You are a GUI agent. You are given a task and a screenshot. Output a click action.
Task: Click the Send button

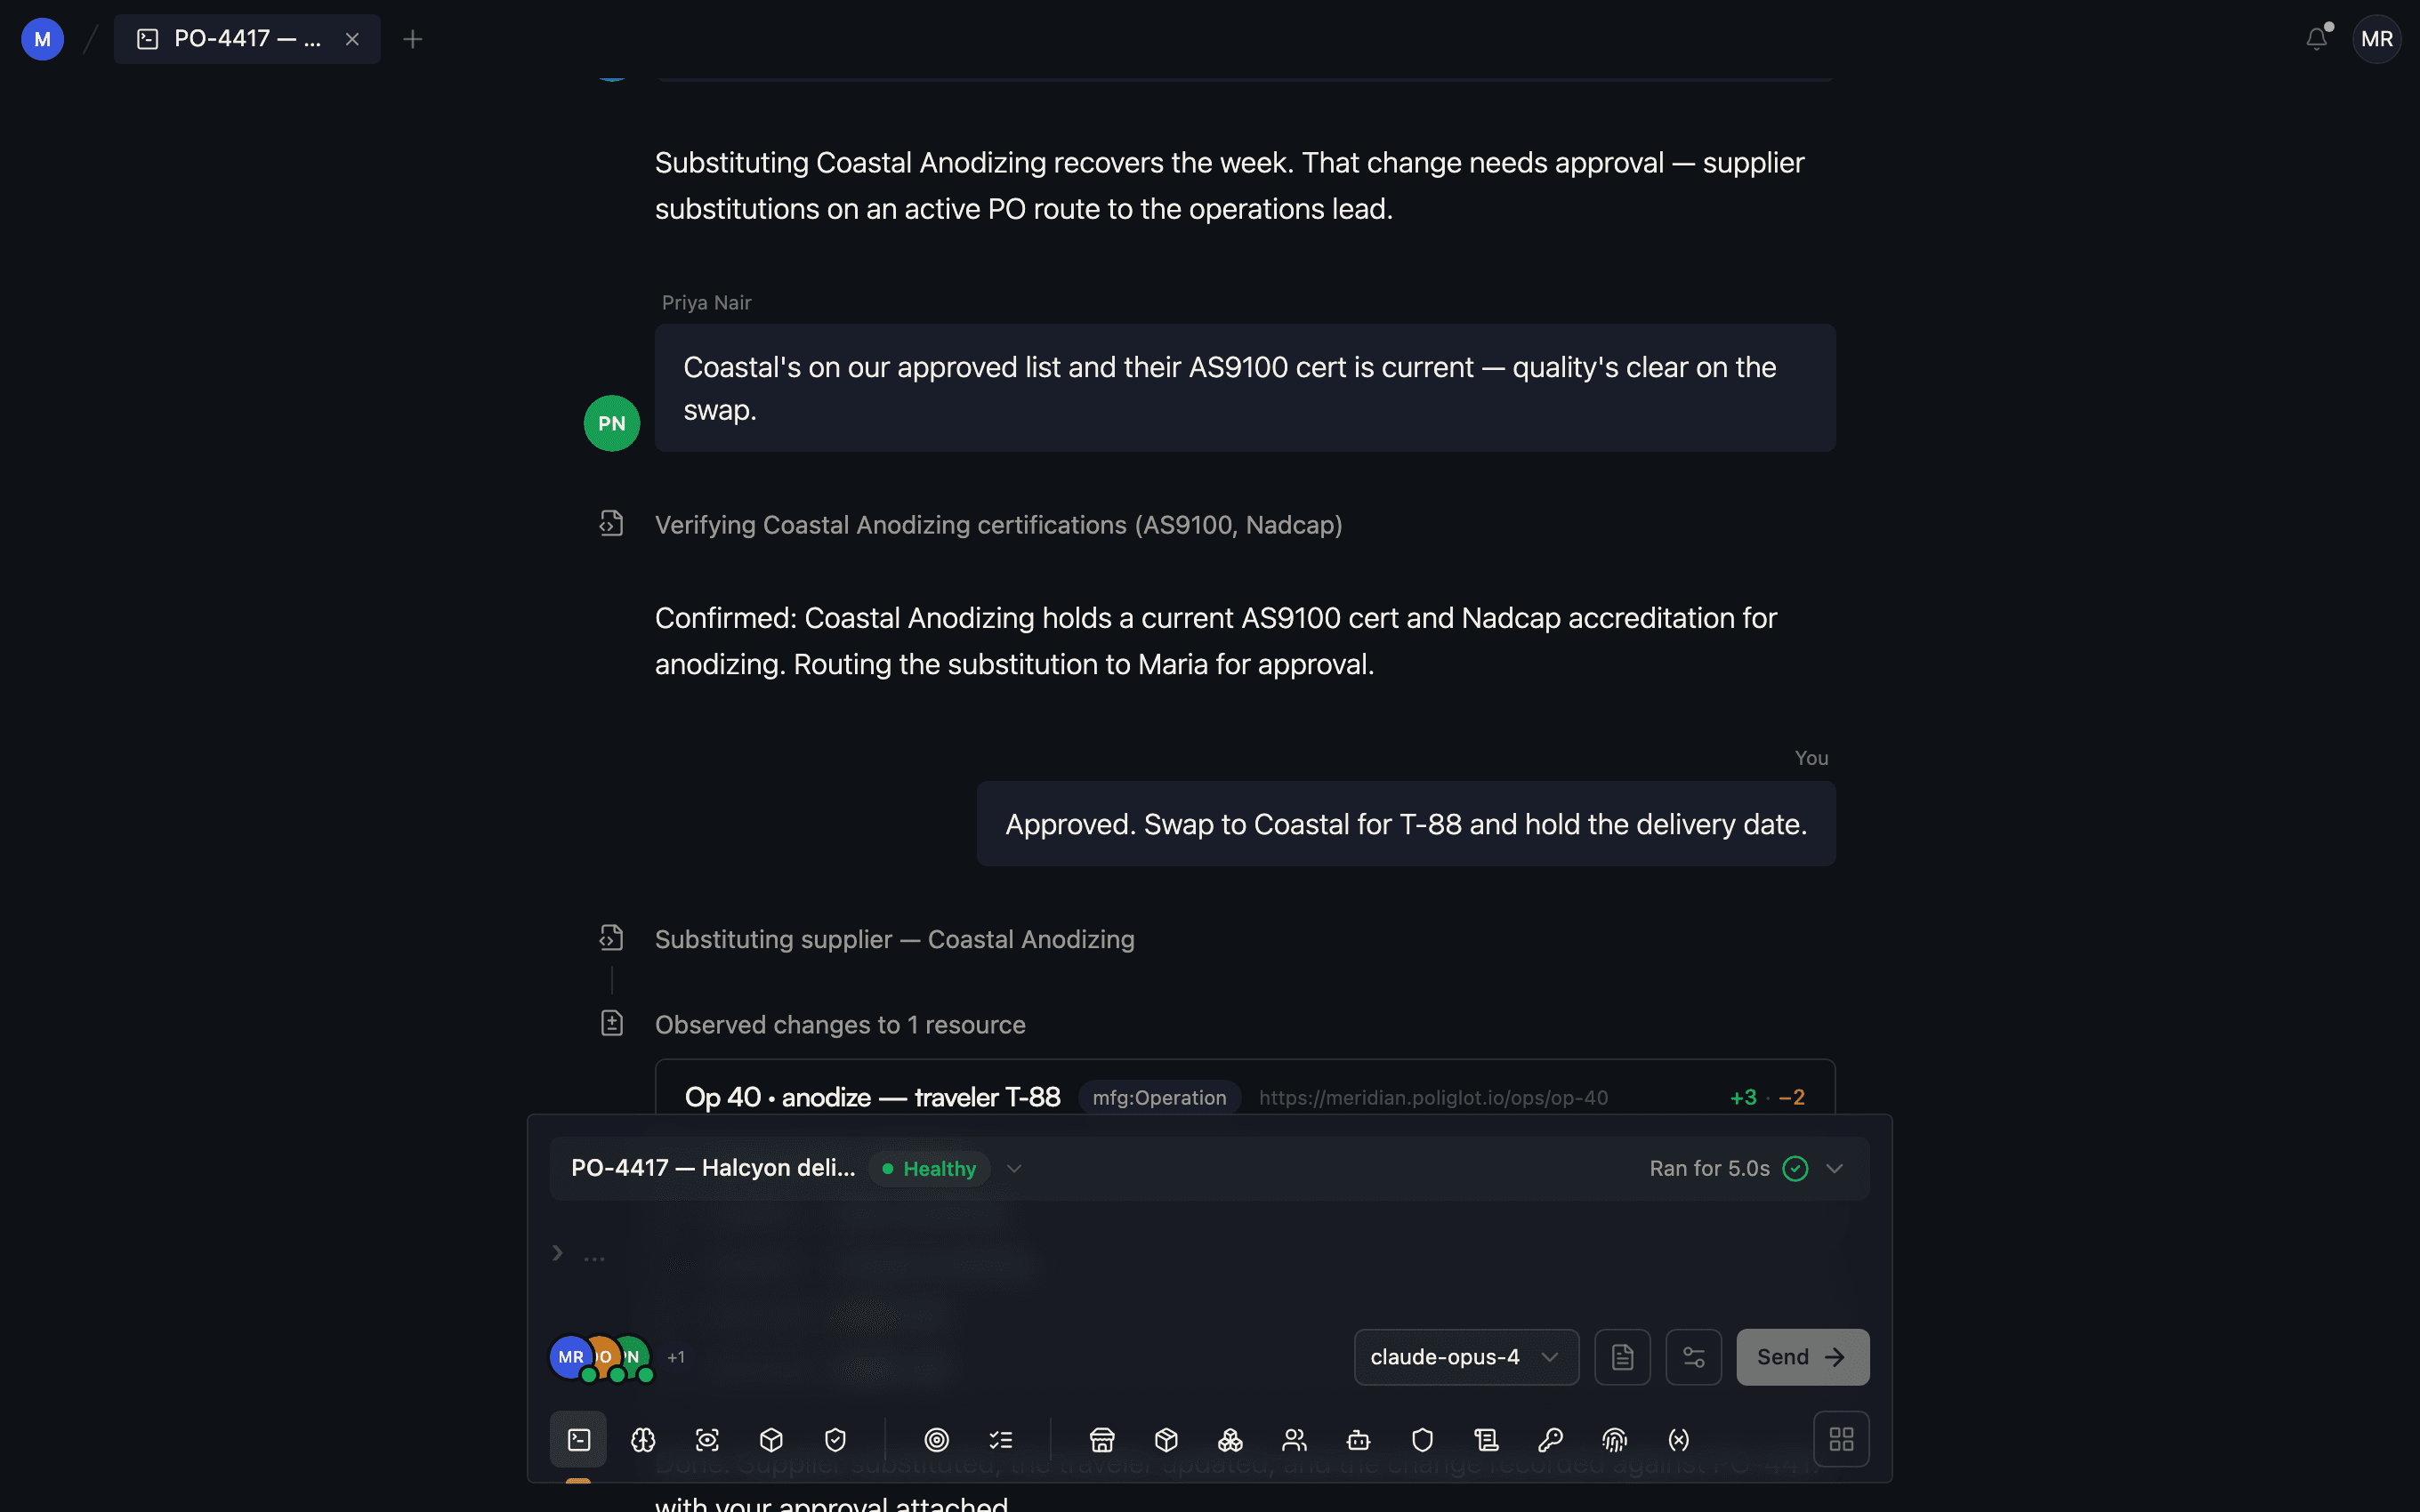(1802, 1357)
